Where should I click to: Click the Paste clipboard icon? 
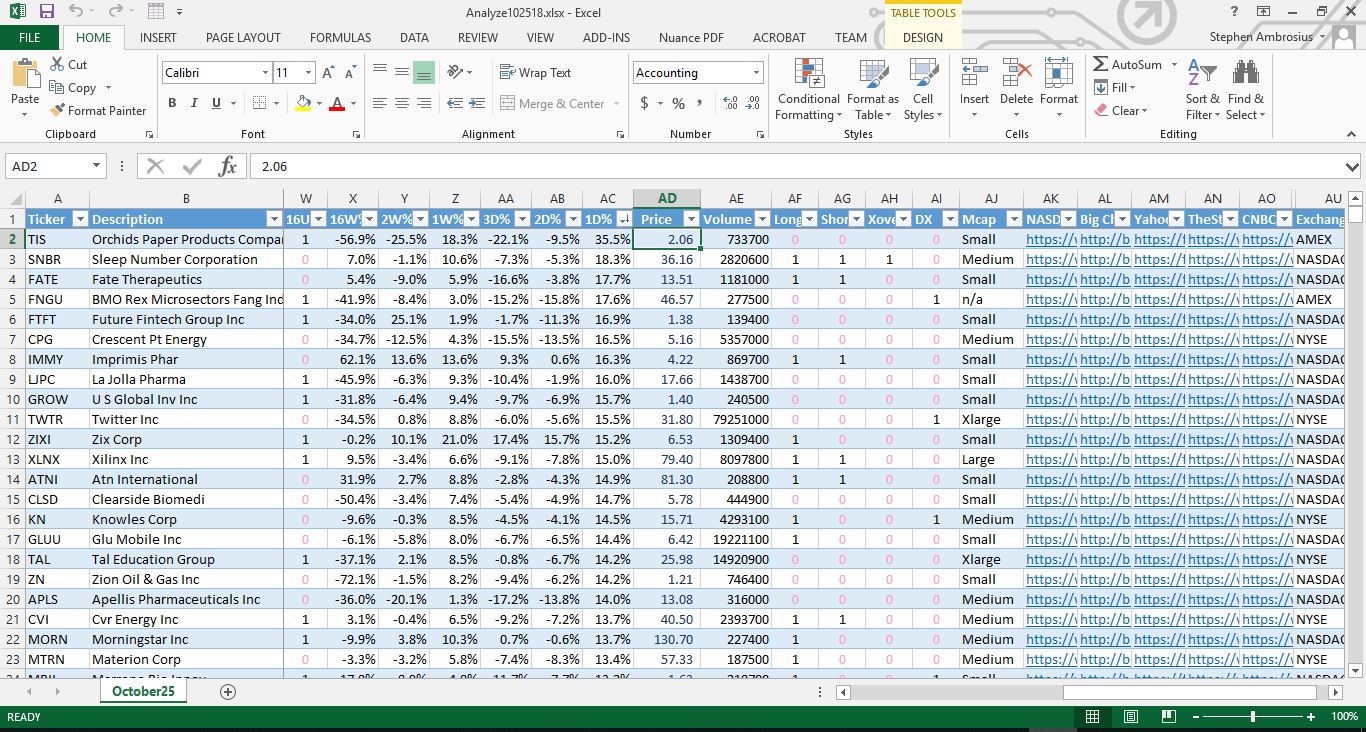pyautogui.click(x=25, y=75)
